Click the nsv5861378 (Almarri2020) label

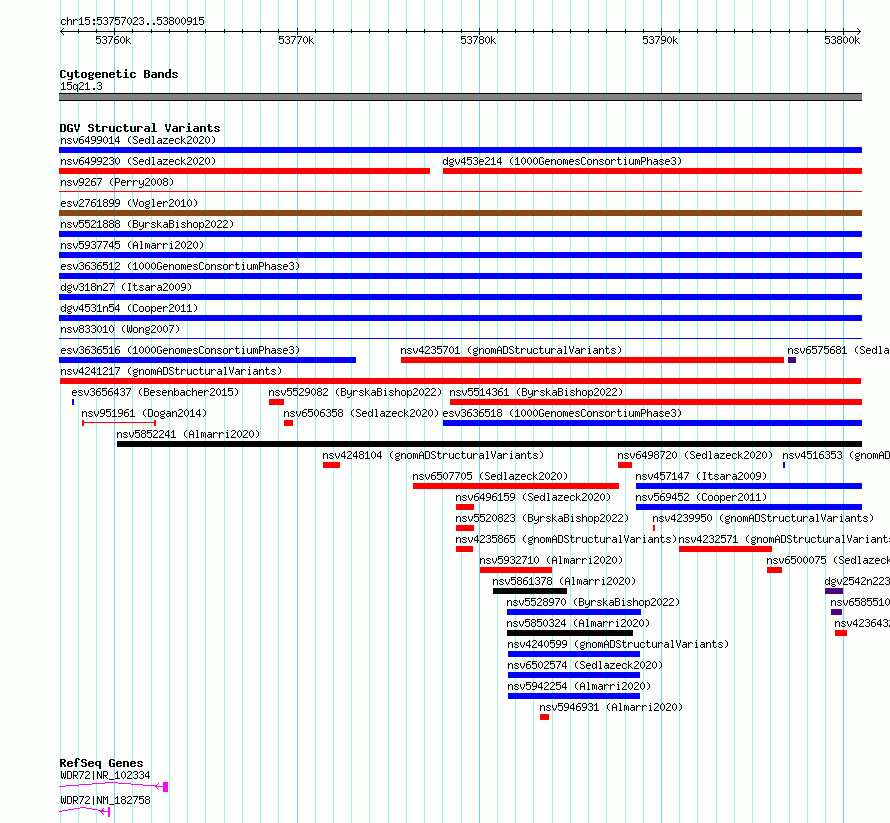coord(564,581)
